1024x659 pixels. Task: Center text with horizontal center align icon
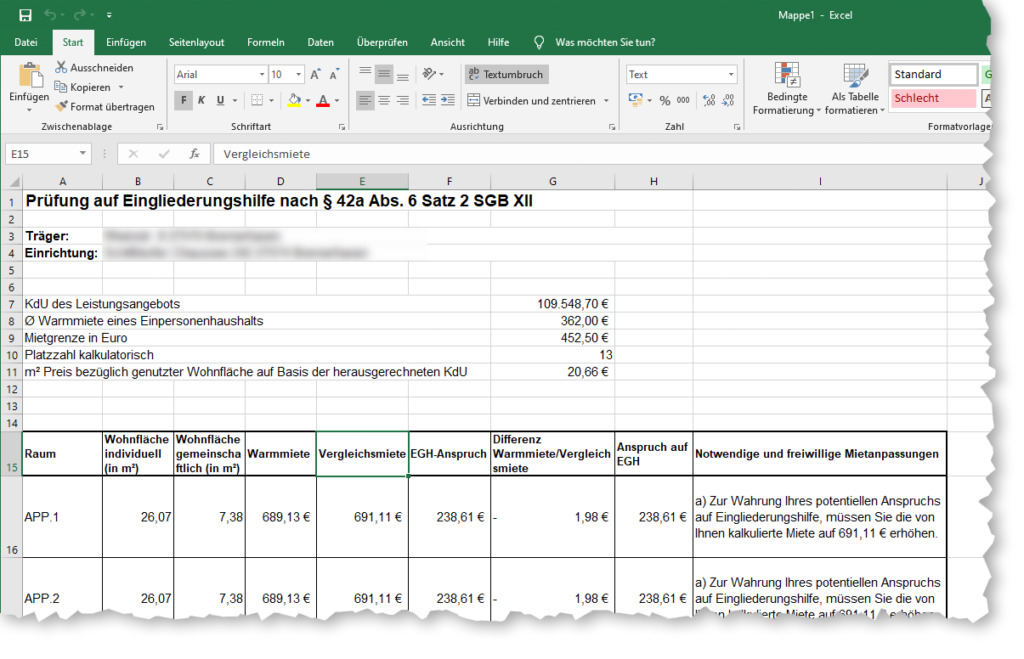384,100
